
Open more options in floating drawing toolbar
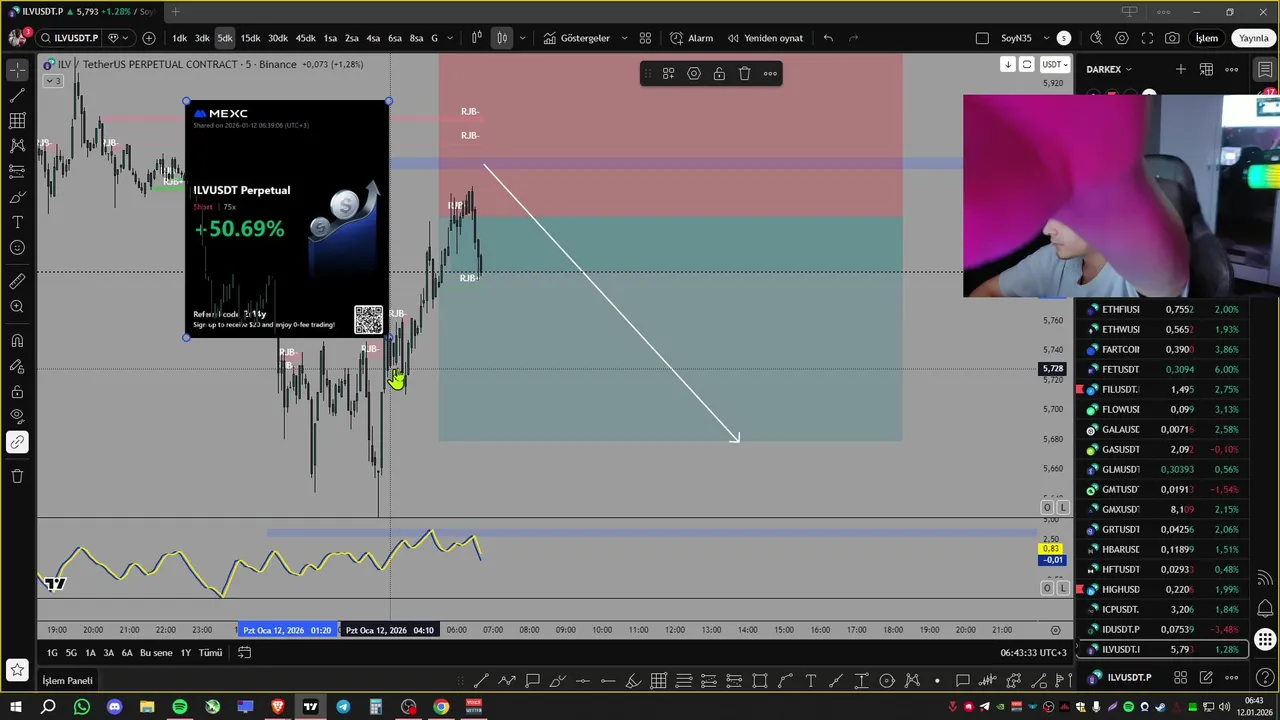coord(770,73)
